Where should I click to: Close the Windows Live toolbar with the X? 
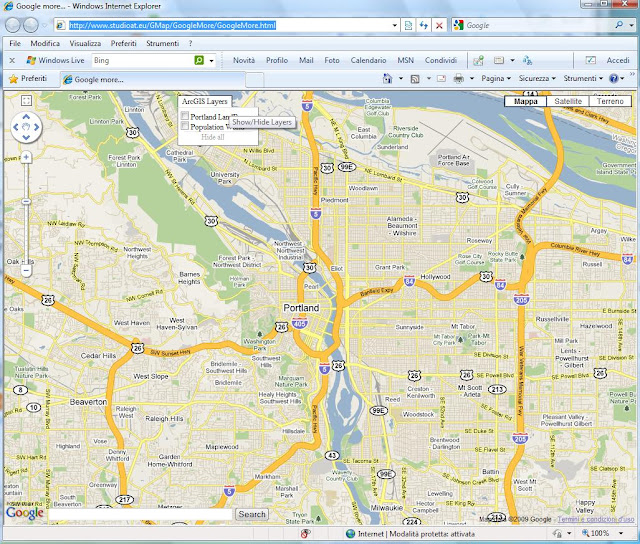tap(12, 60)
